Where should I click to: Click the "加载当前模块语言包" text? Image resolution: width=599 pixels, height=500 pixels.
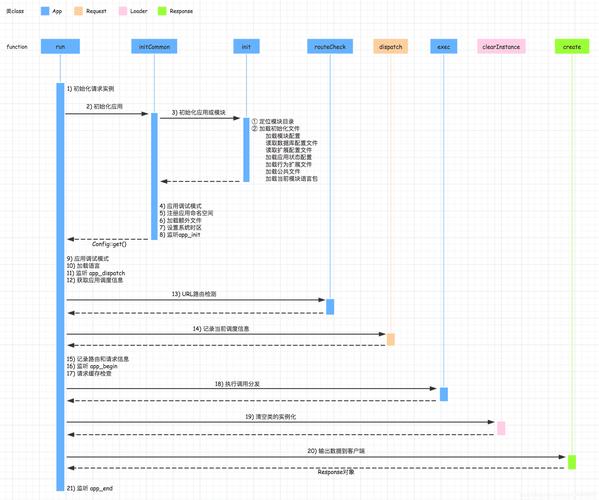coord(291,179)
